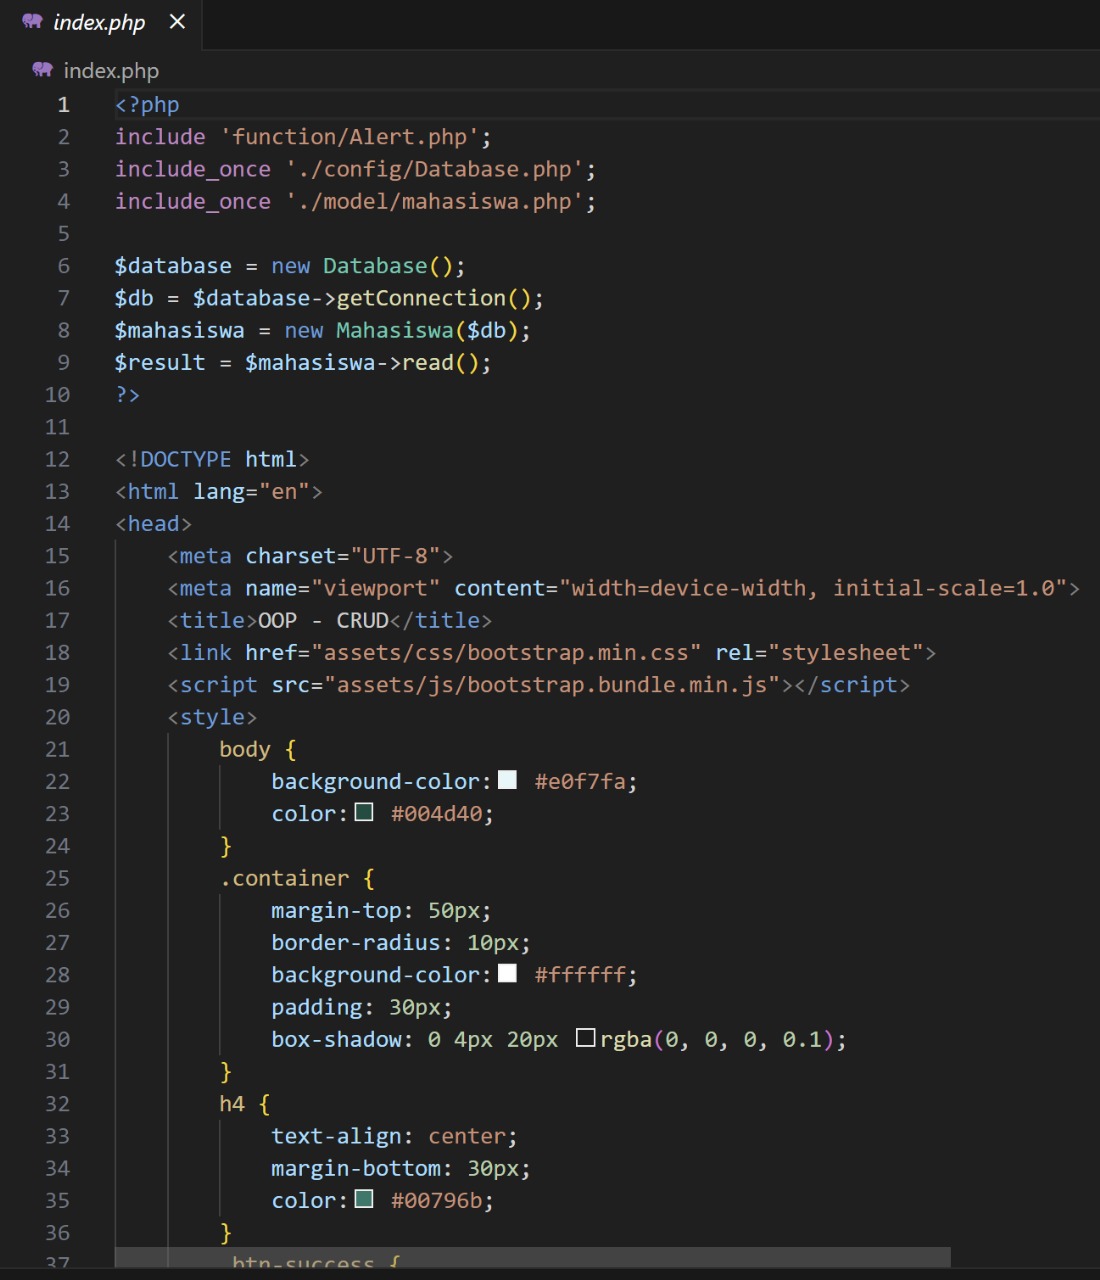Click line number 20 beside the style tag
The width and height of the screenshot is (1100, 1280).
[57, 717]
